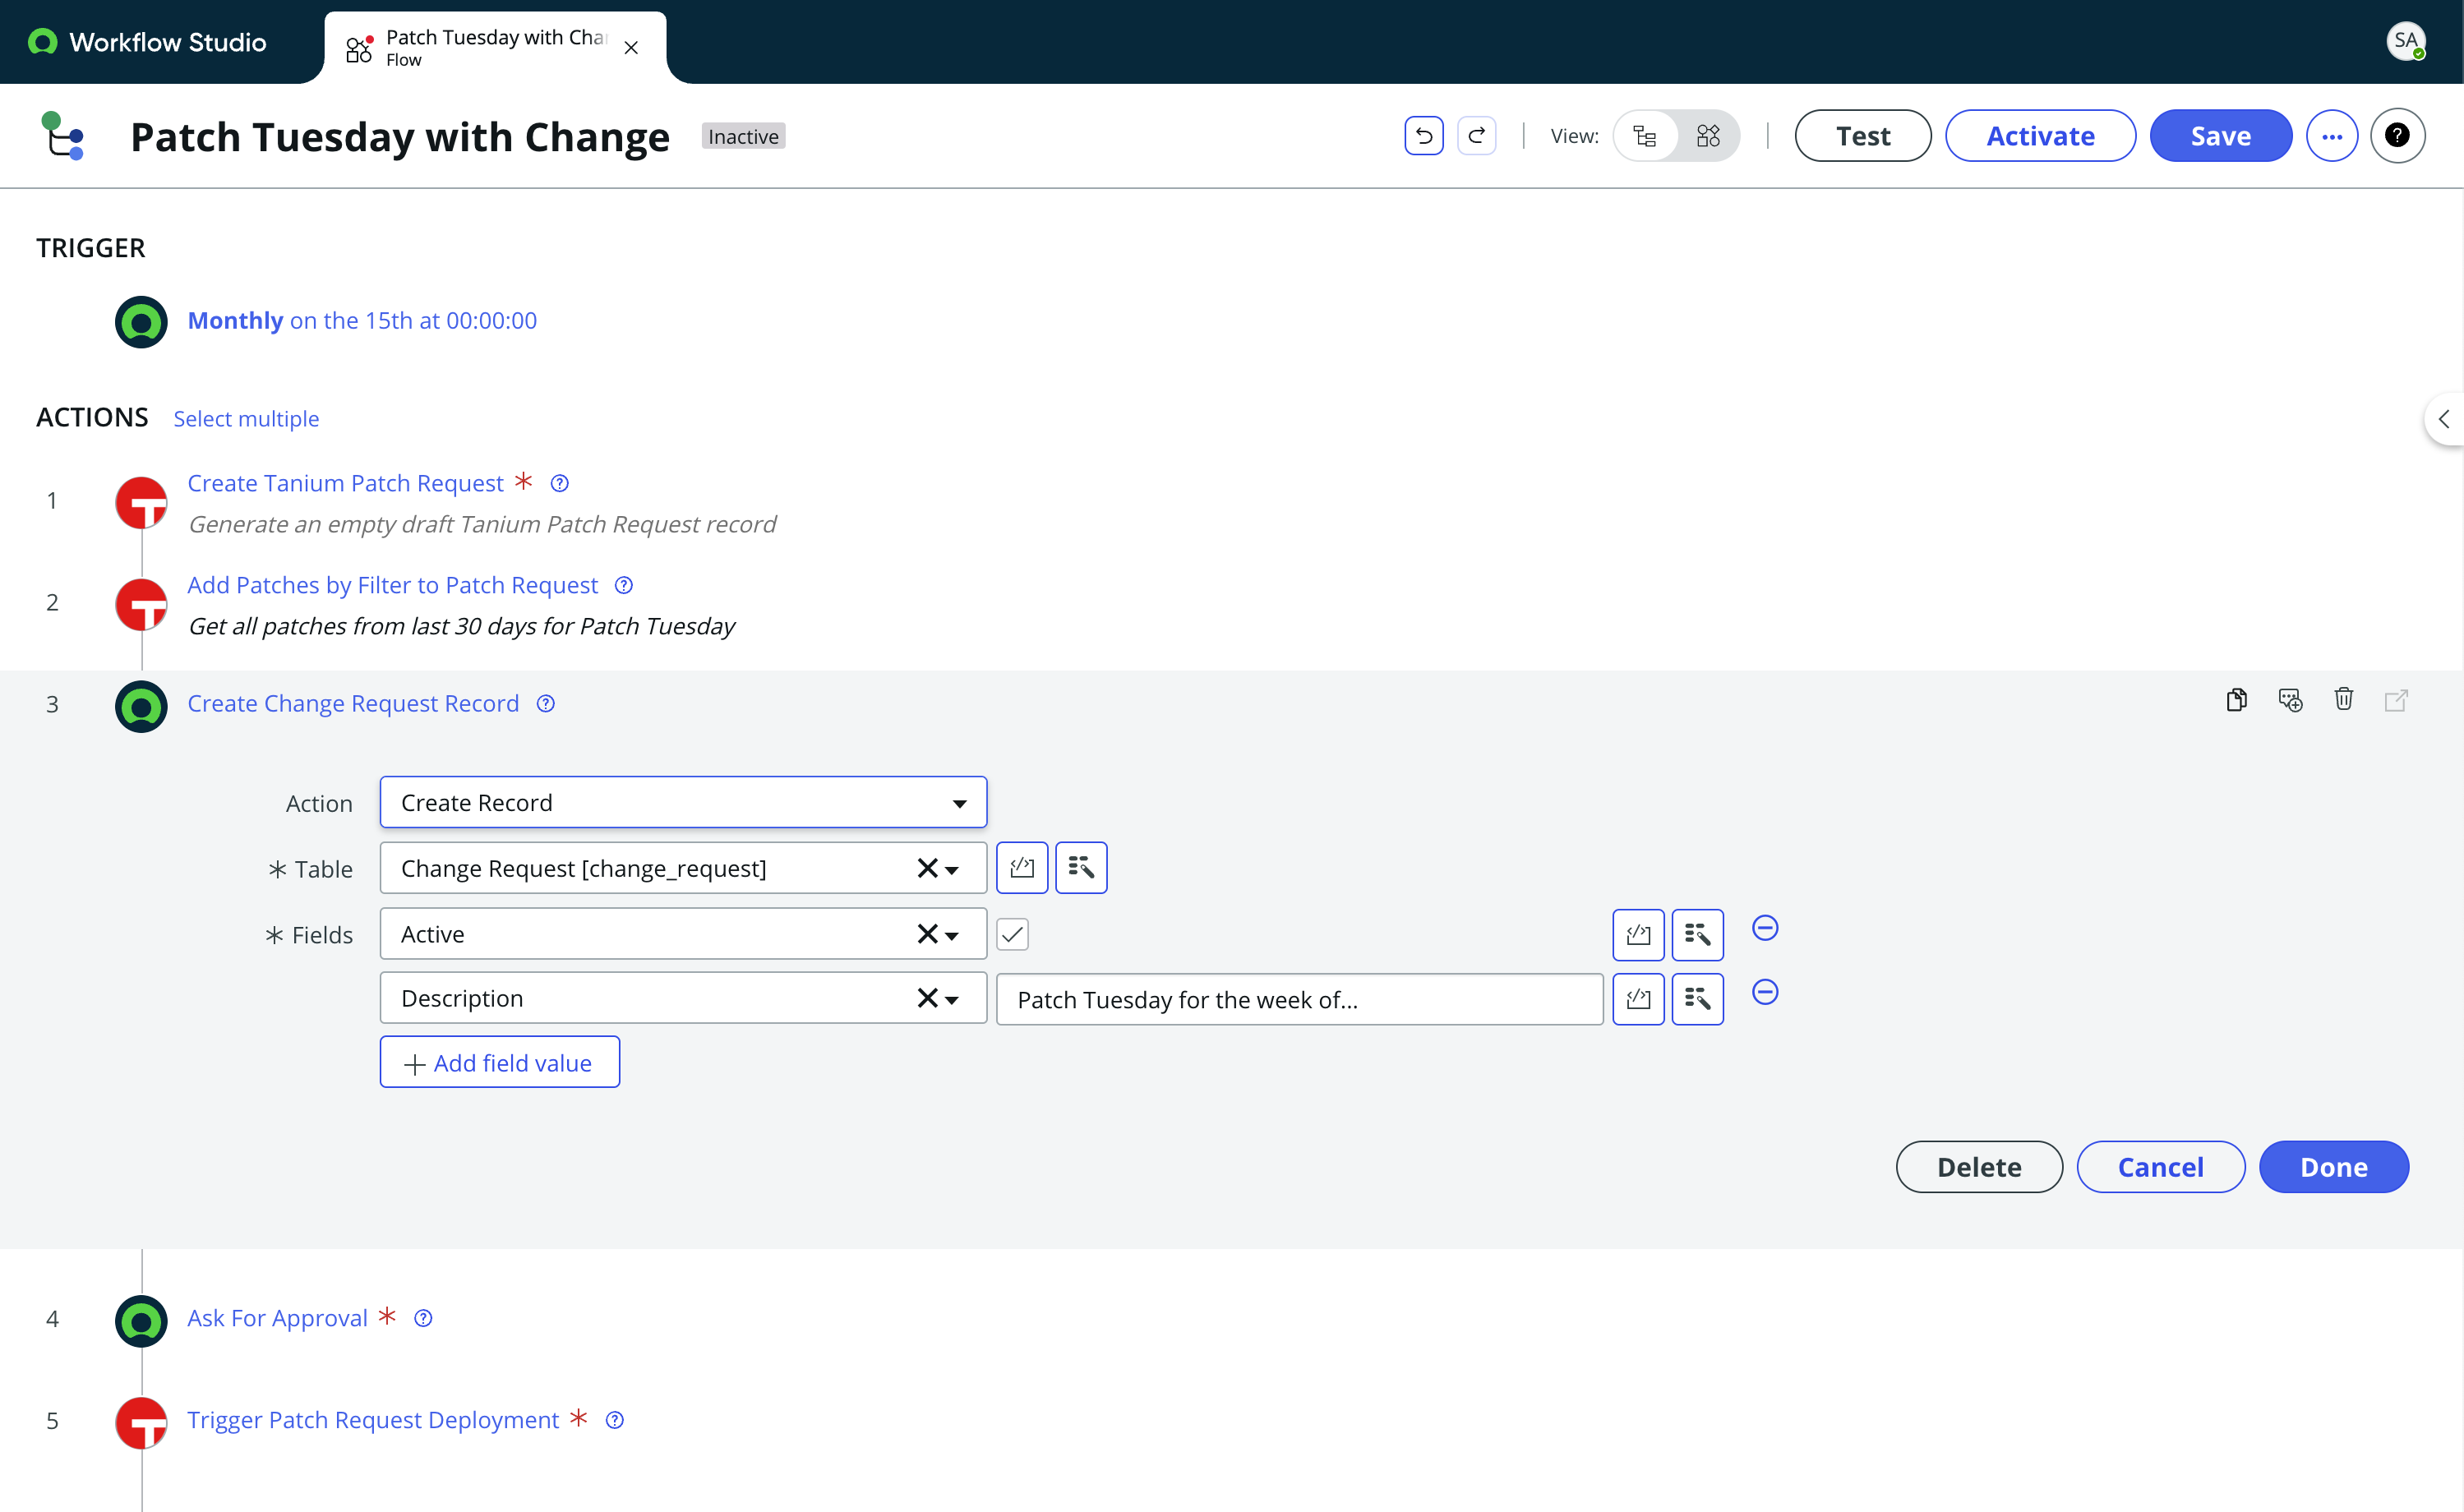2464x1512 pixels.
Task: Remove the Description field row
Action: [1765, 992]
